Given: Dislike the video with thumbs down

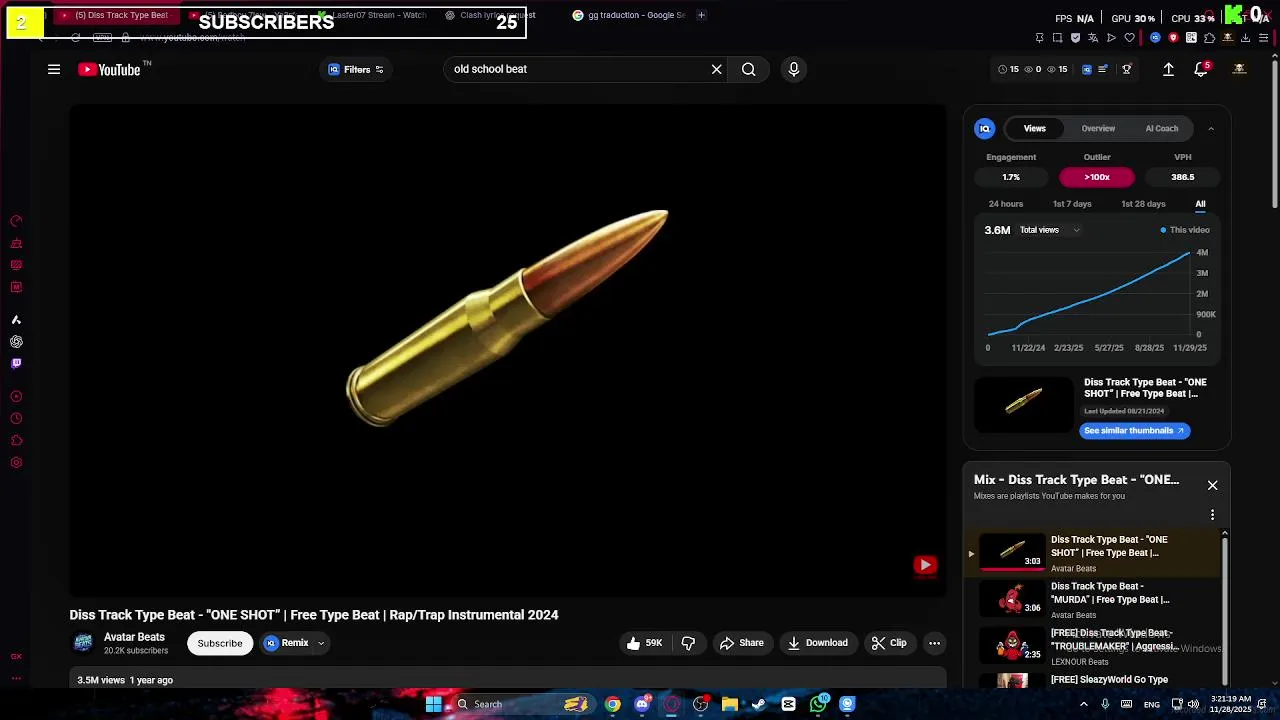Looking at the screenshot, I should [688, 643].
